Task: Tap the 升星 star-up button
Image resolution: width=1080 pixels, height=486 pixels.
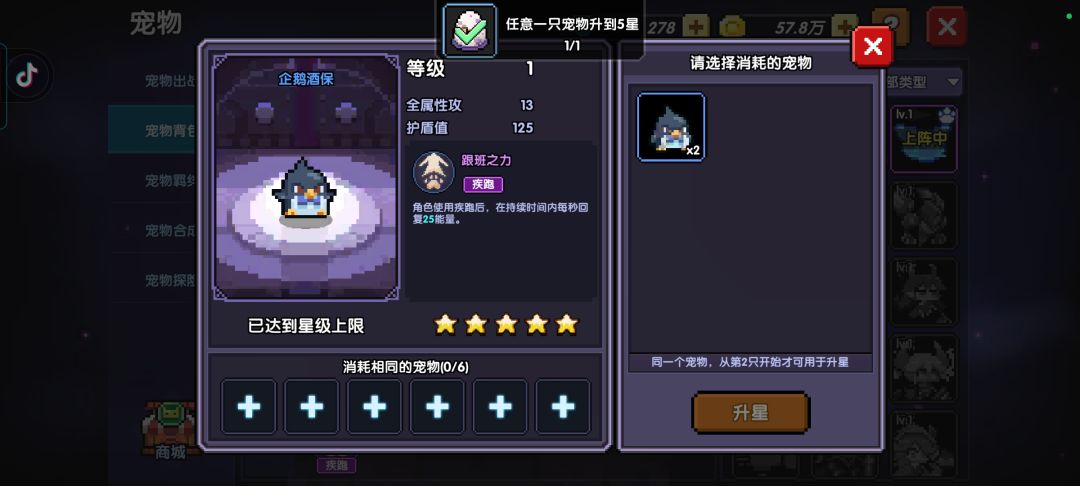Action: click(x=750, y=412)
